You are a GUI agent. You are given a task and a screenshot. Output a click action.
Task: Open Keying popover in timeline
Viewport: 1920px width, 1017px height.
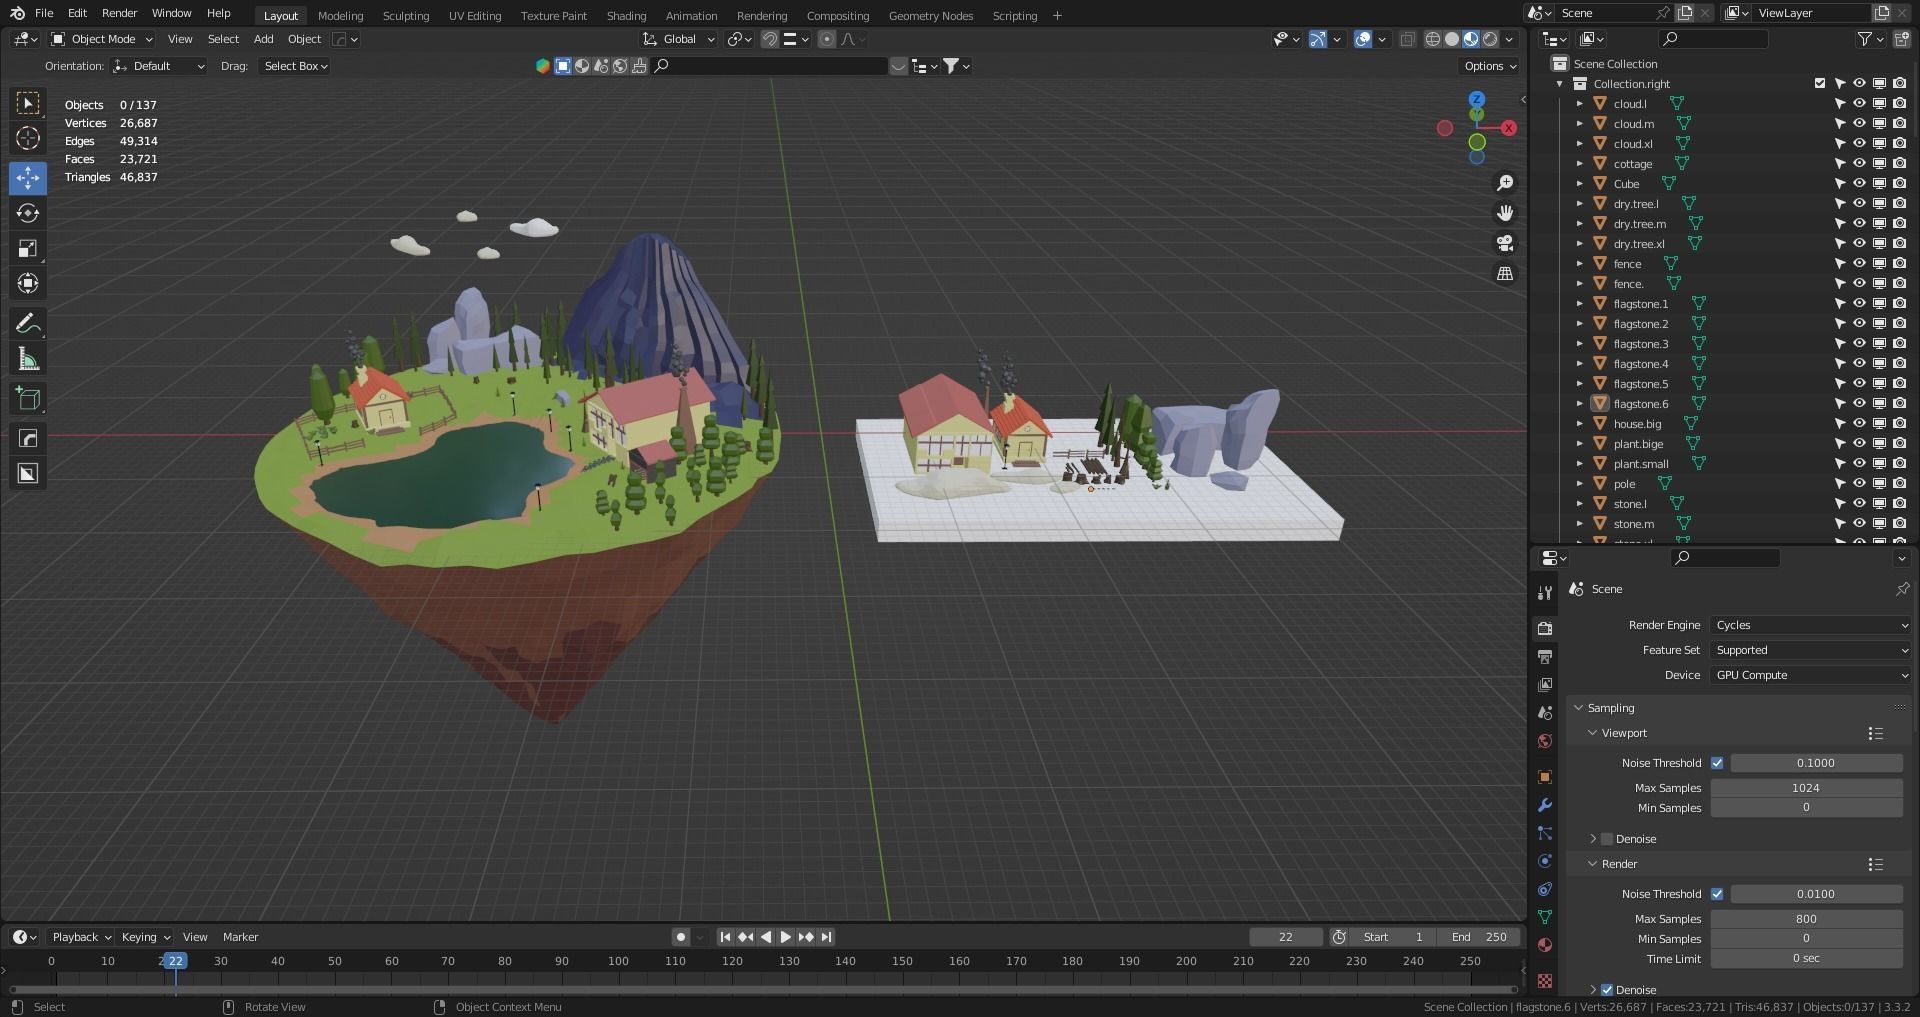pos(145,937)
